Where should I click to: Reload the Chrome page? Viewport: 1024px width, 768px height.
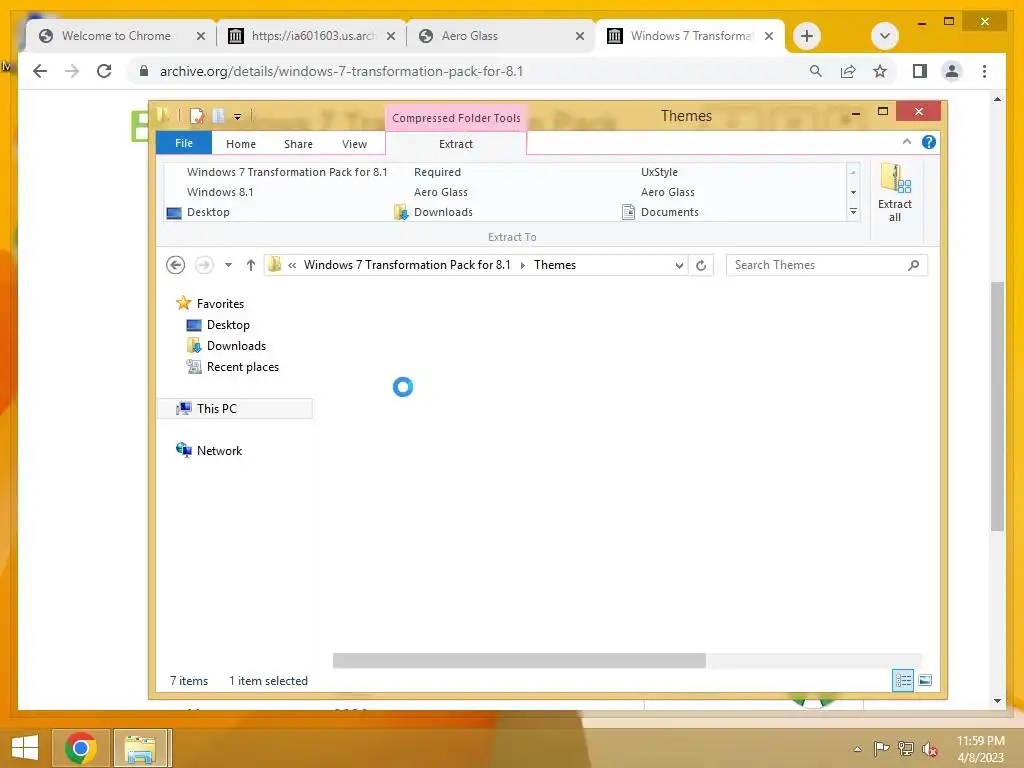pos(104,71)
